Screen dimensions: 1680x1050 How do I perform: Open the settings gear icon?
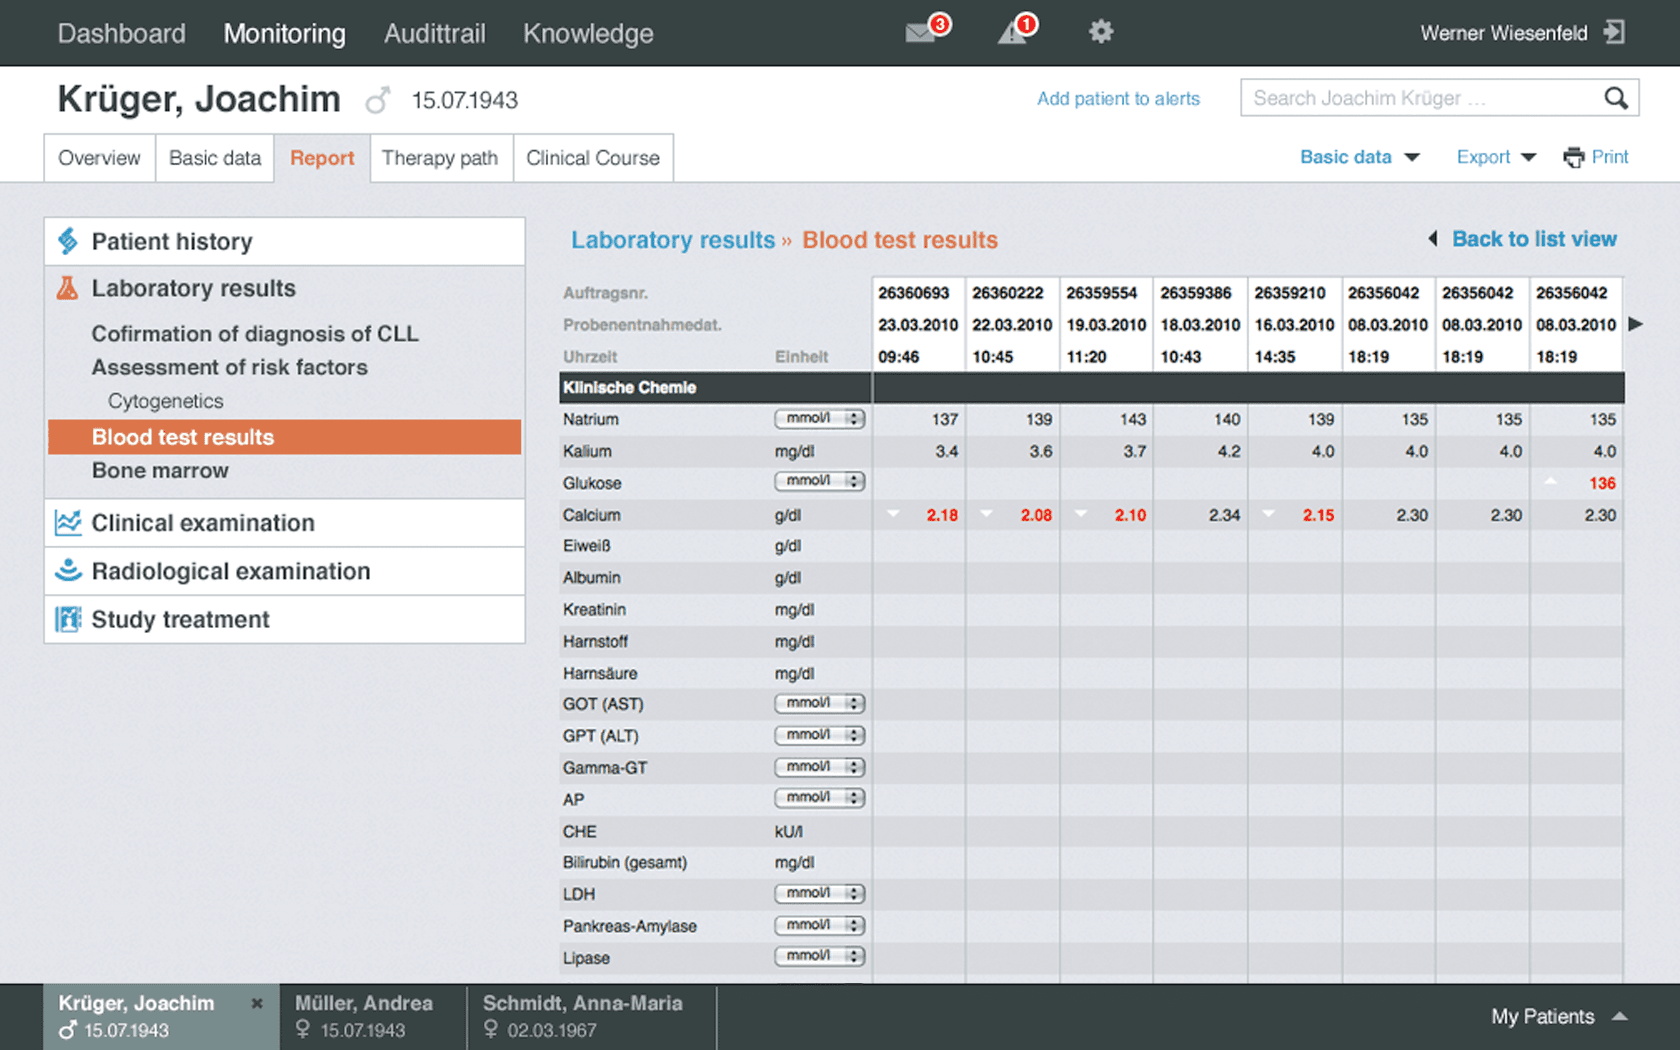tap(1101, 32)
